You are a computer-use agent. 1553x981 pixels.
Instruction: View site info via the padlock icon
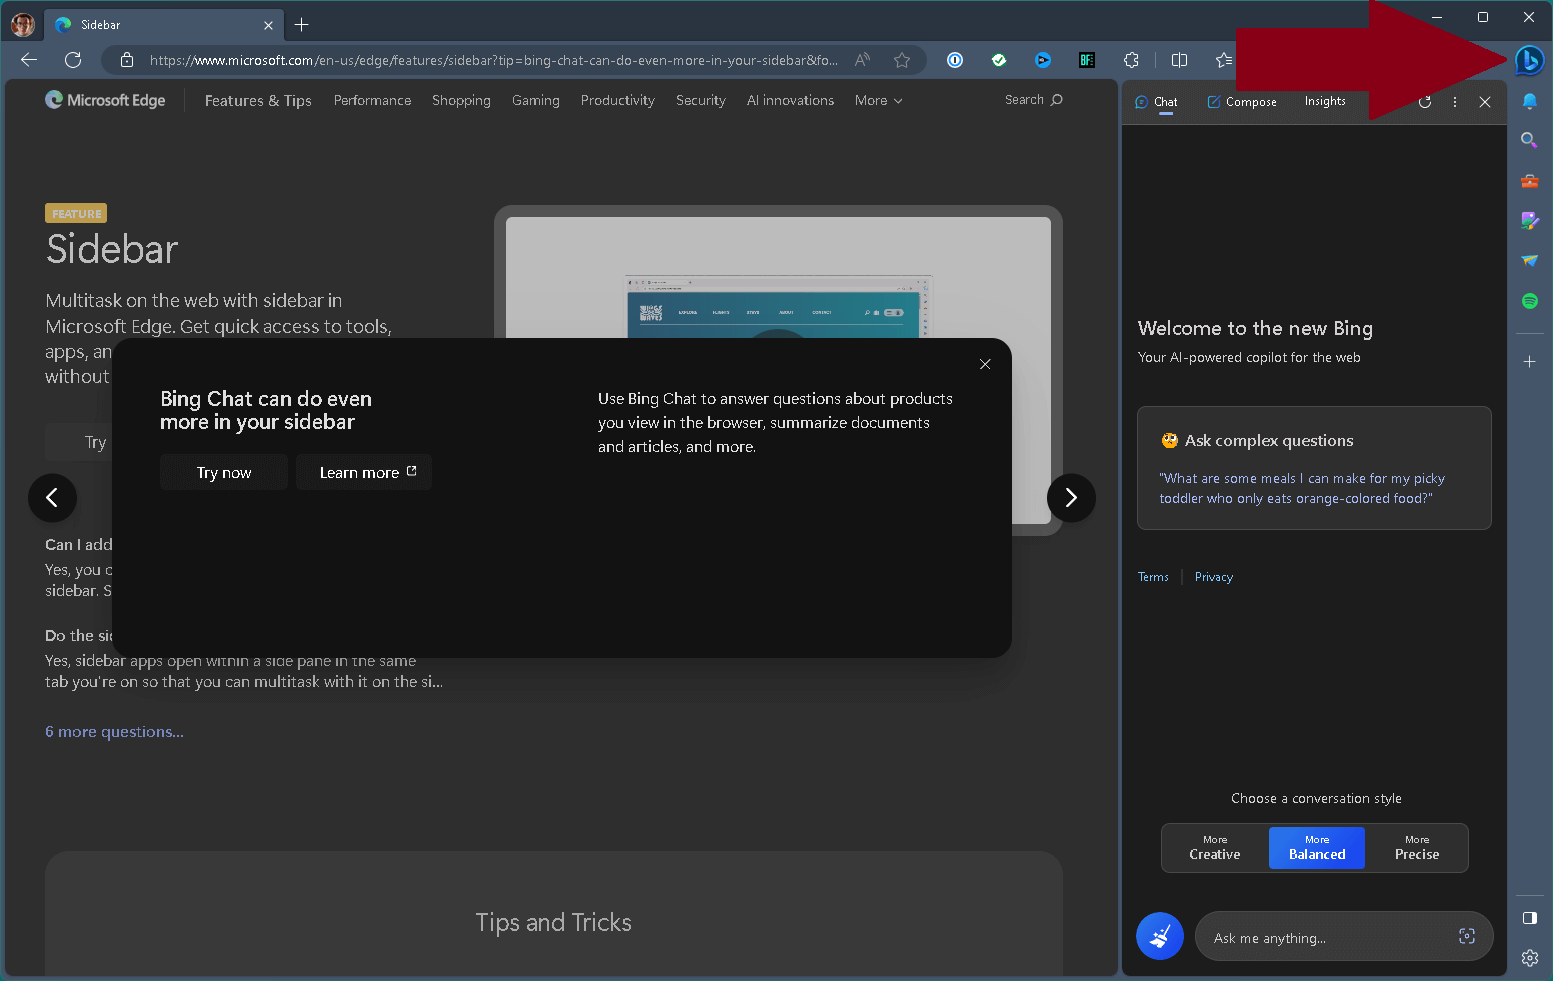pos(127,60)
